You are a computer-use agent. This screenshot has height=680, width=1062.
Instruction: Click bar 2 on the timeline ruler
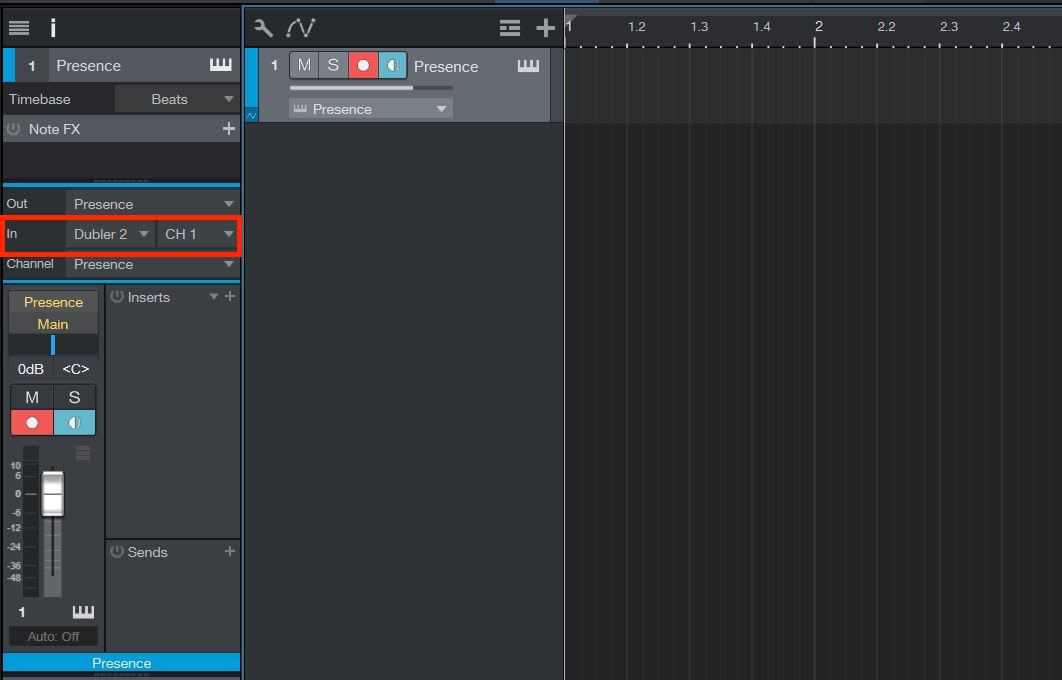818,27
